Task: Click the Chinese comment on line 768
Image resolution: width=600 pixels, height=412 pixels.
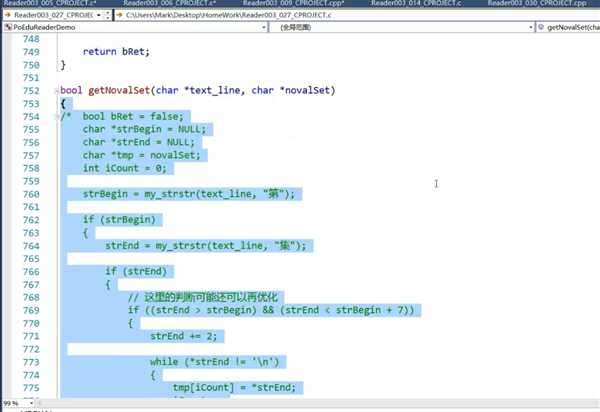Action: 203,297
